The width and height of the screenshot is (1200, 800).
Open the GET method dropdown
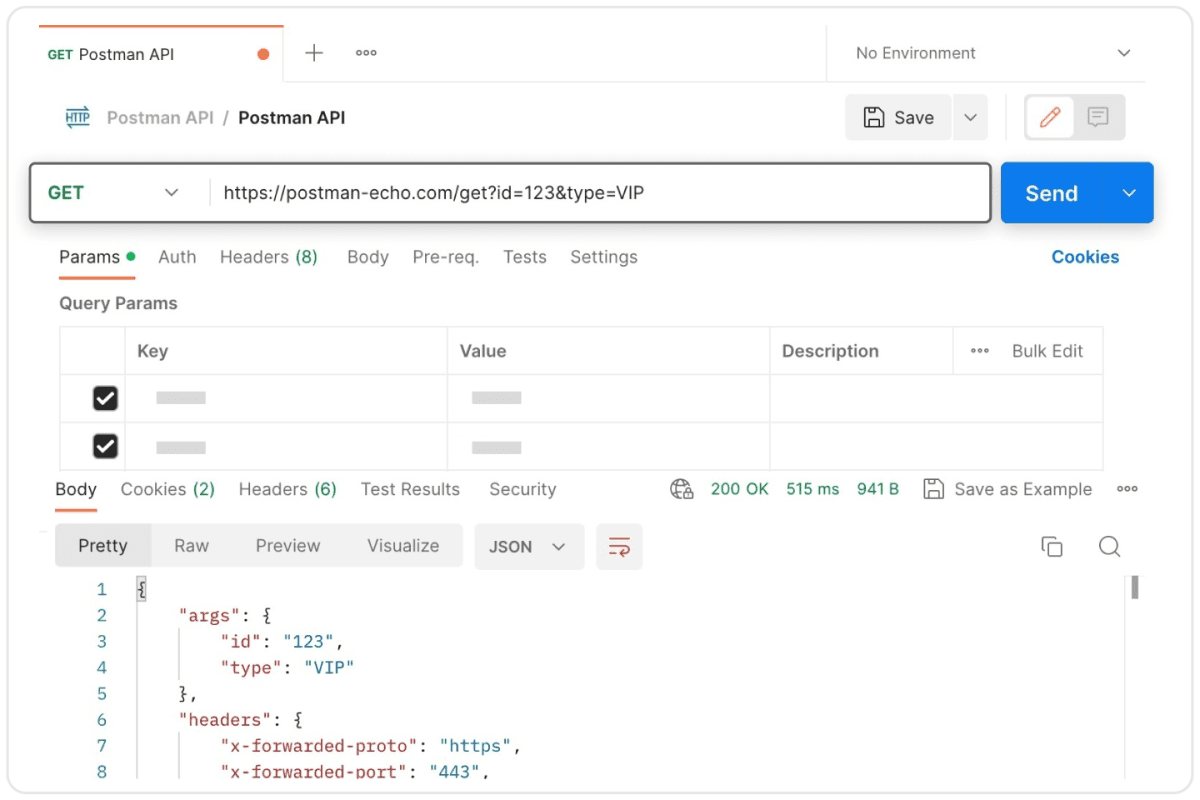(114, 193)
